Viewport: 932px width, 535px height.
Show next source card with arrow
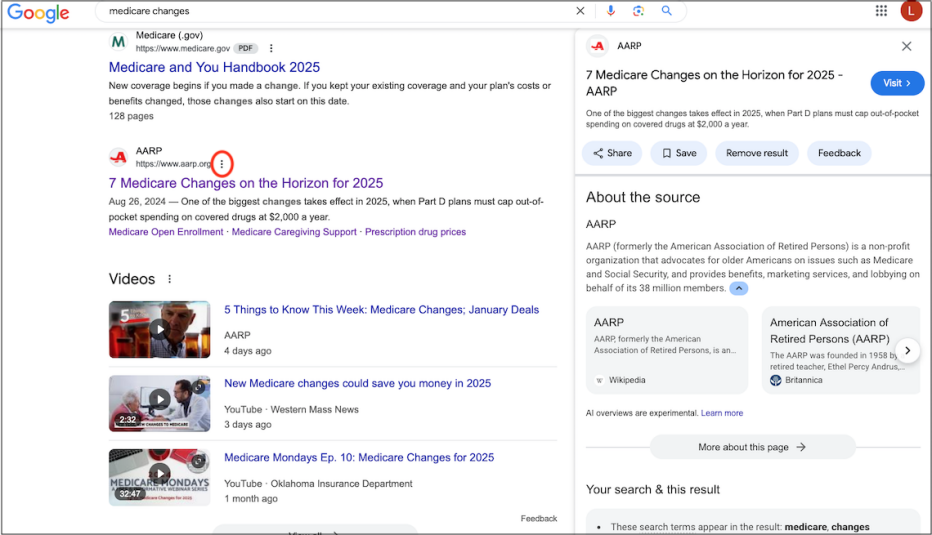pyautogui.click(x=907, y=350)
